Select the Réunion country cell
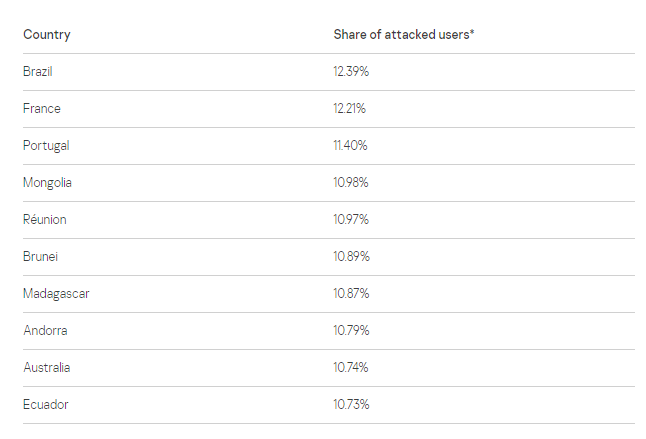Image resolution: width=646 pixels, height=439 pixels. click(x=45, y=219)
